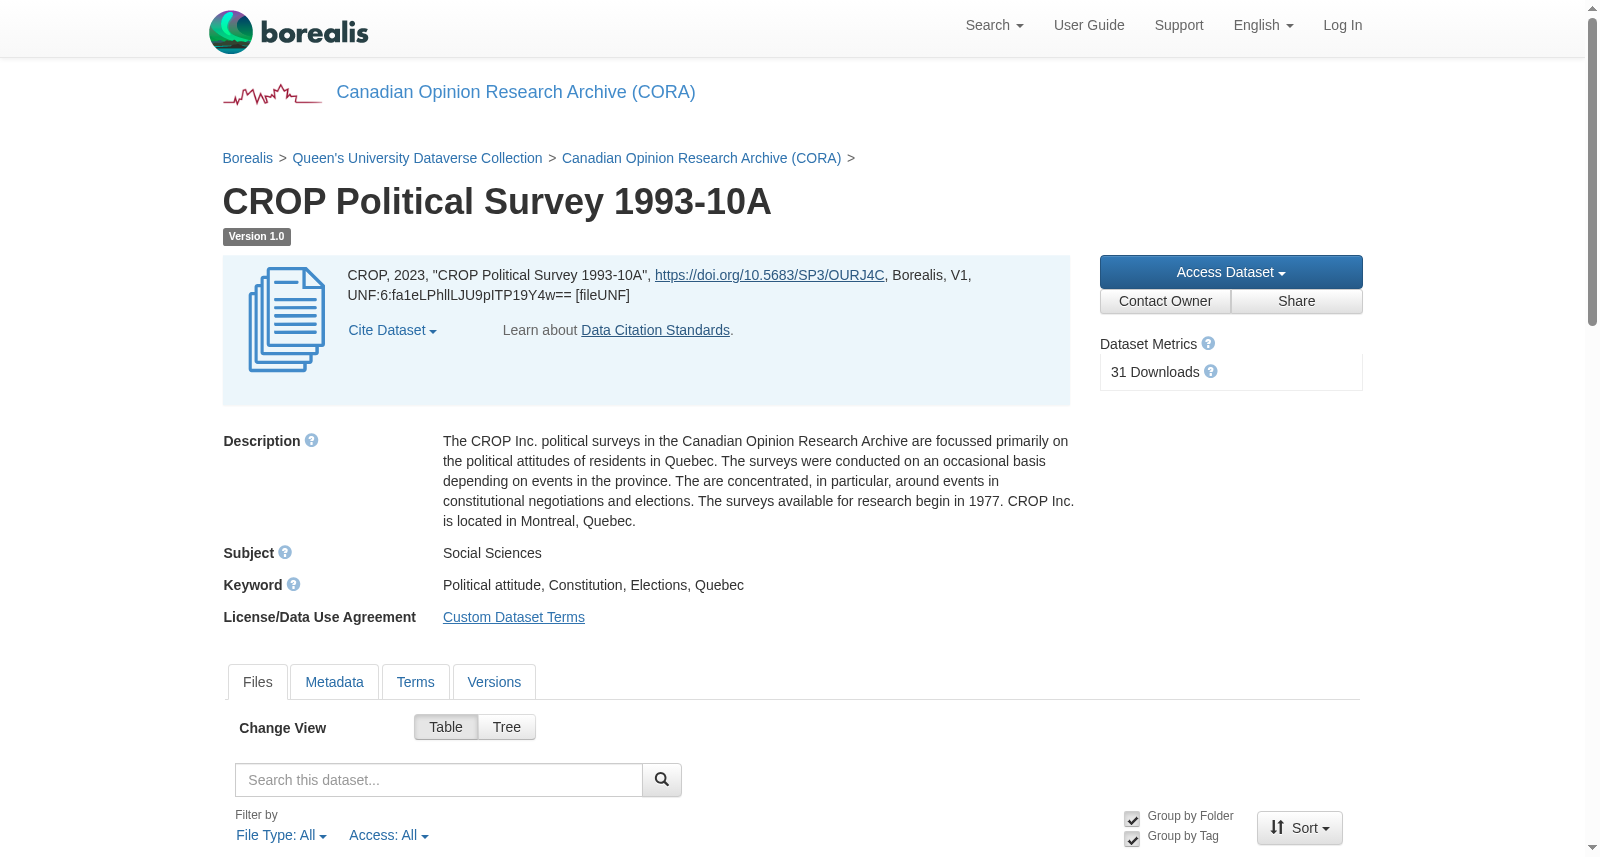1600x857 pixels.
Task: Toggle the Group by Folder checkbox
Action: click(1132, 819)
